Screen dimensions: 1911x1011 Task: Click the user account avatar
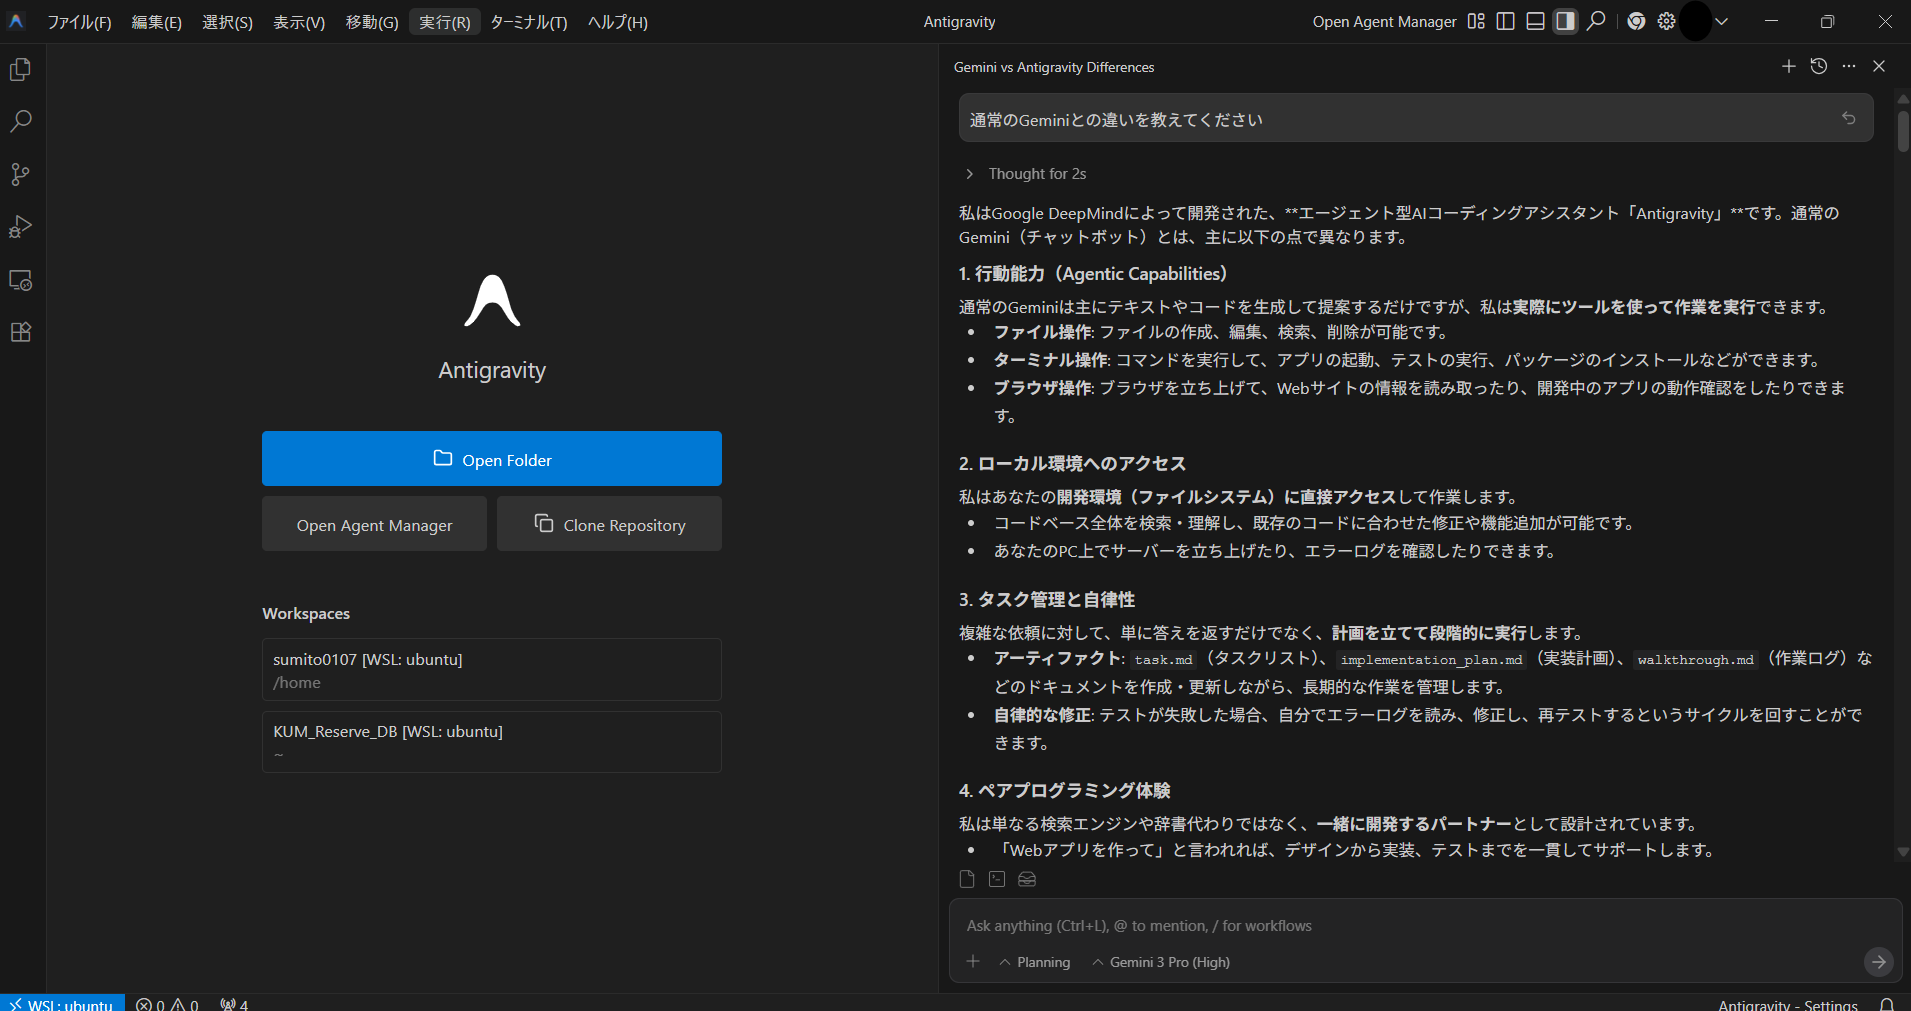tap(1696, 21)
